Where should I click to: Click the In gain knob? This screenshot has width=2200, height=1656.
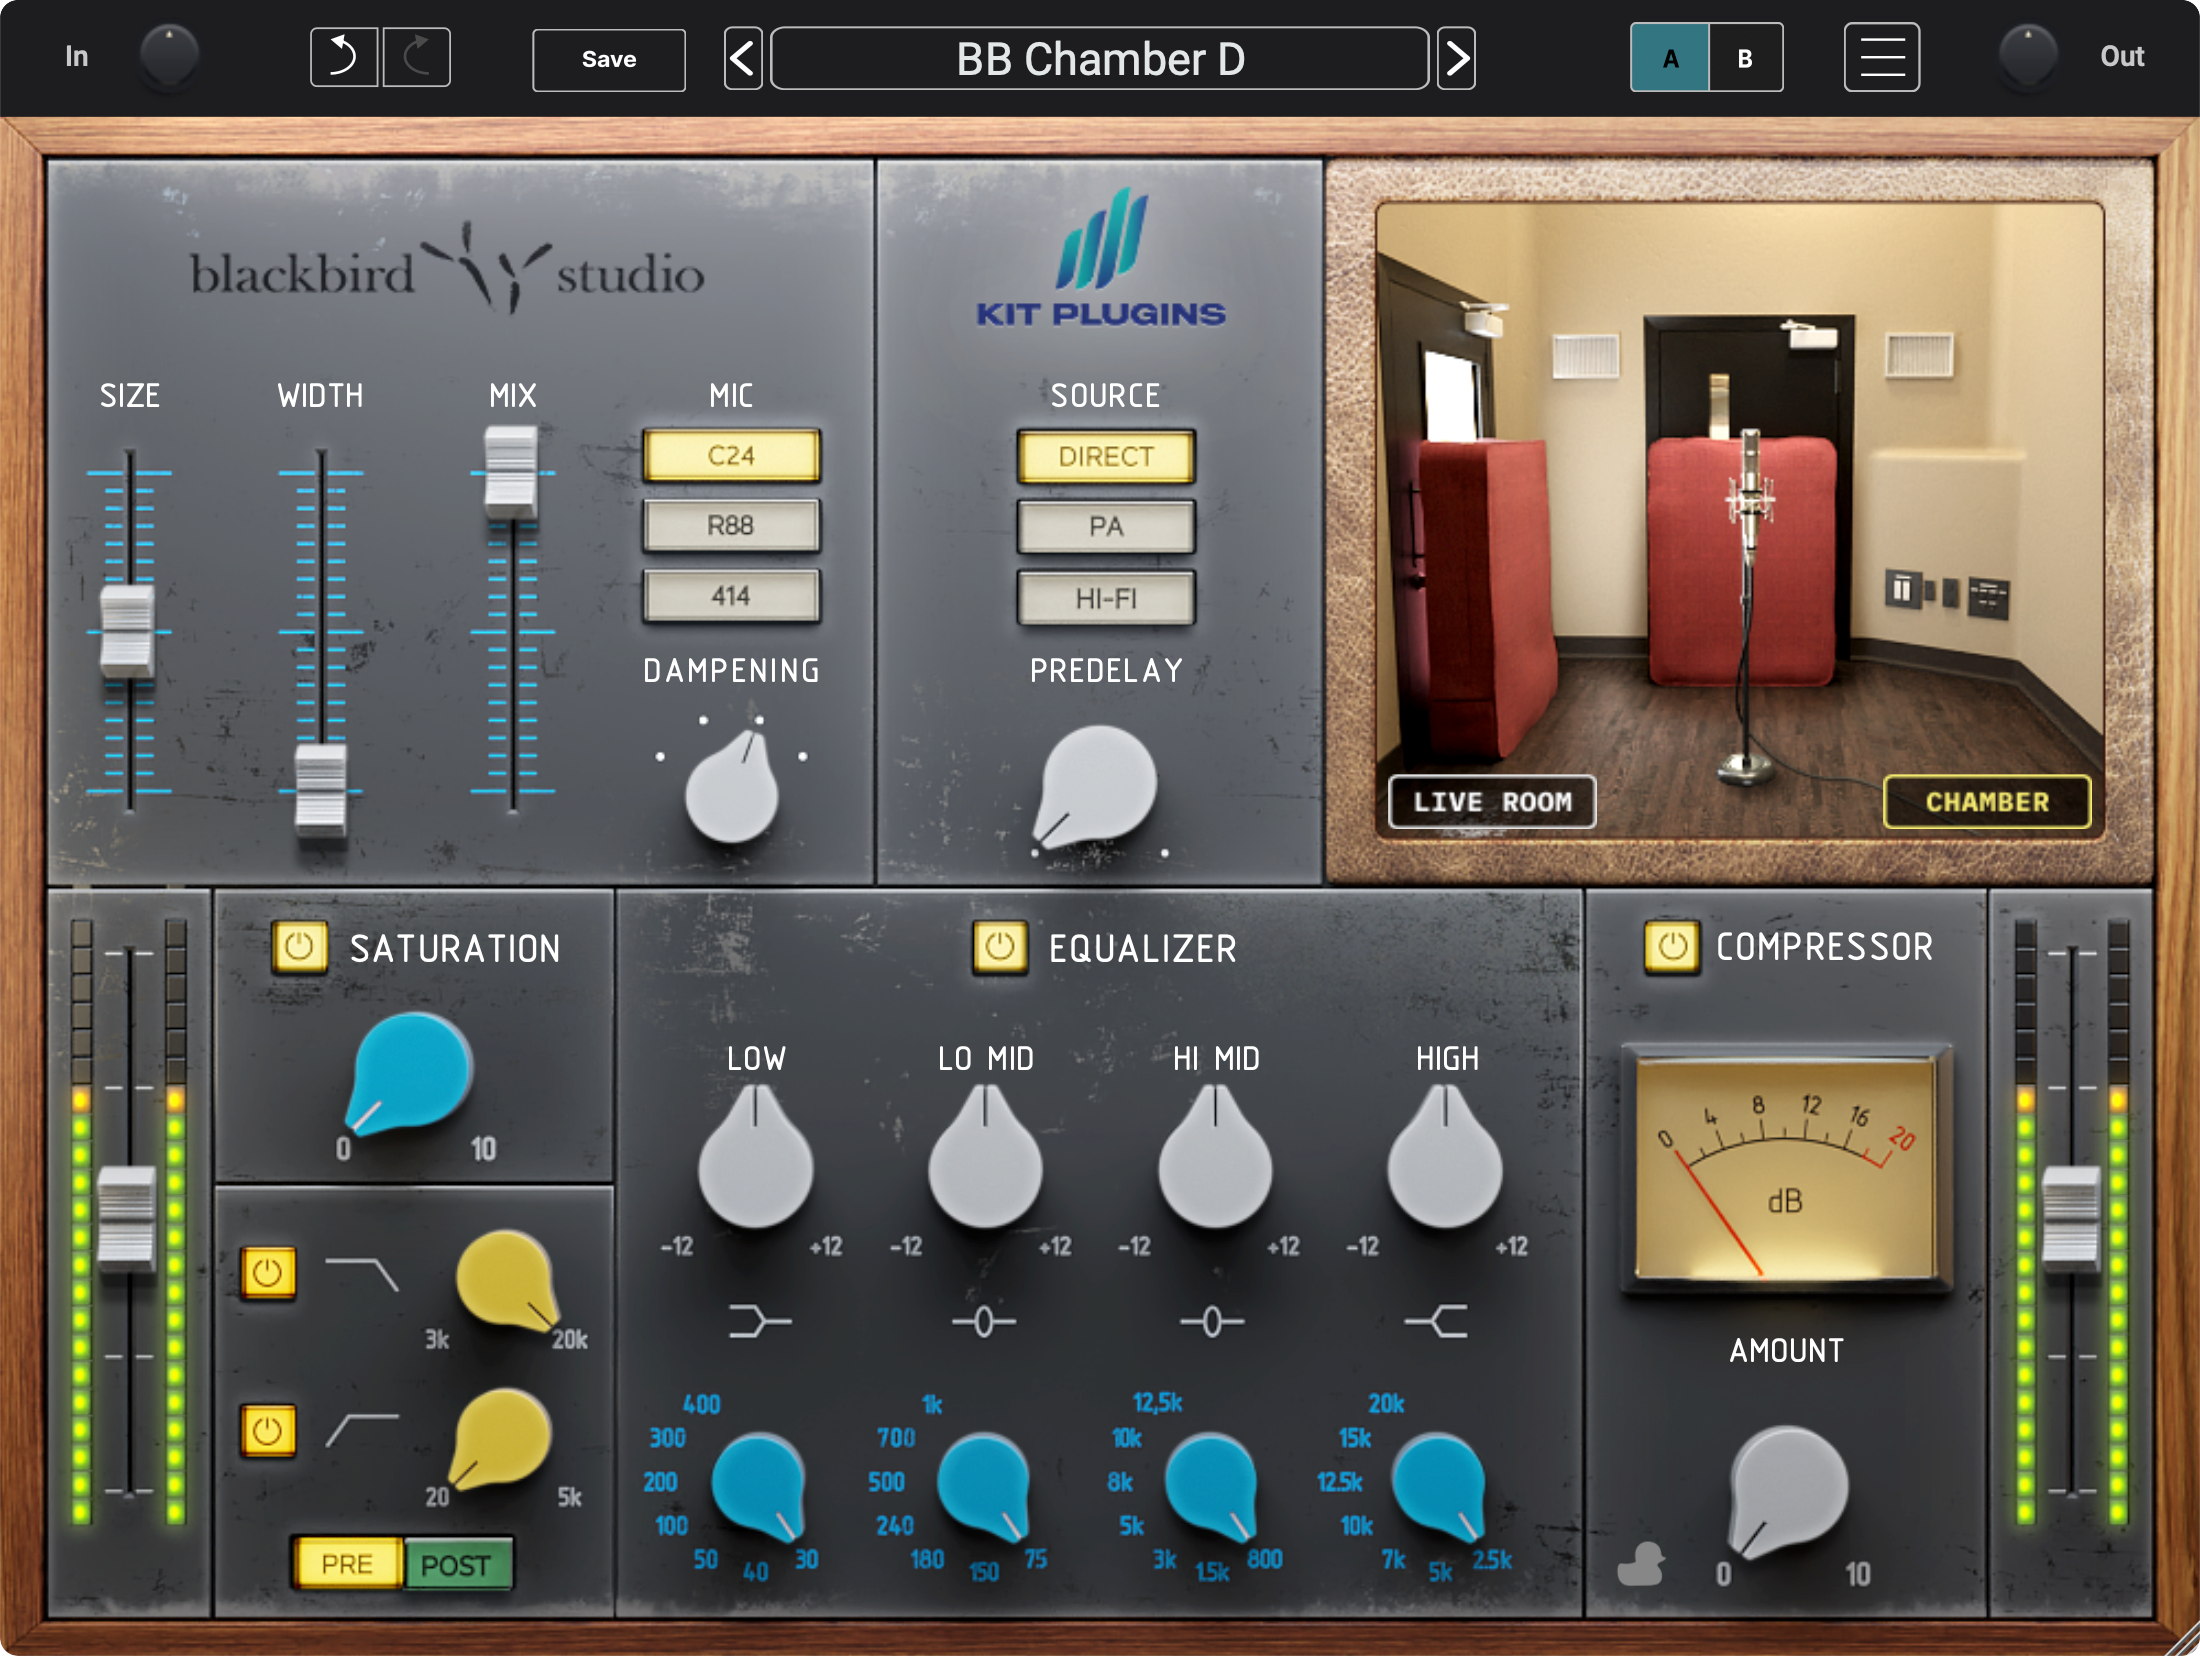(169, 56)
